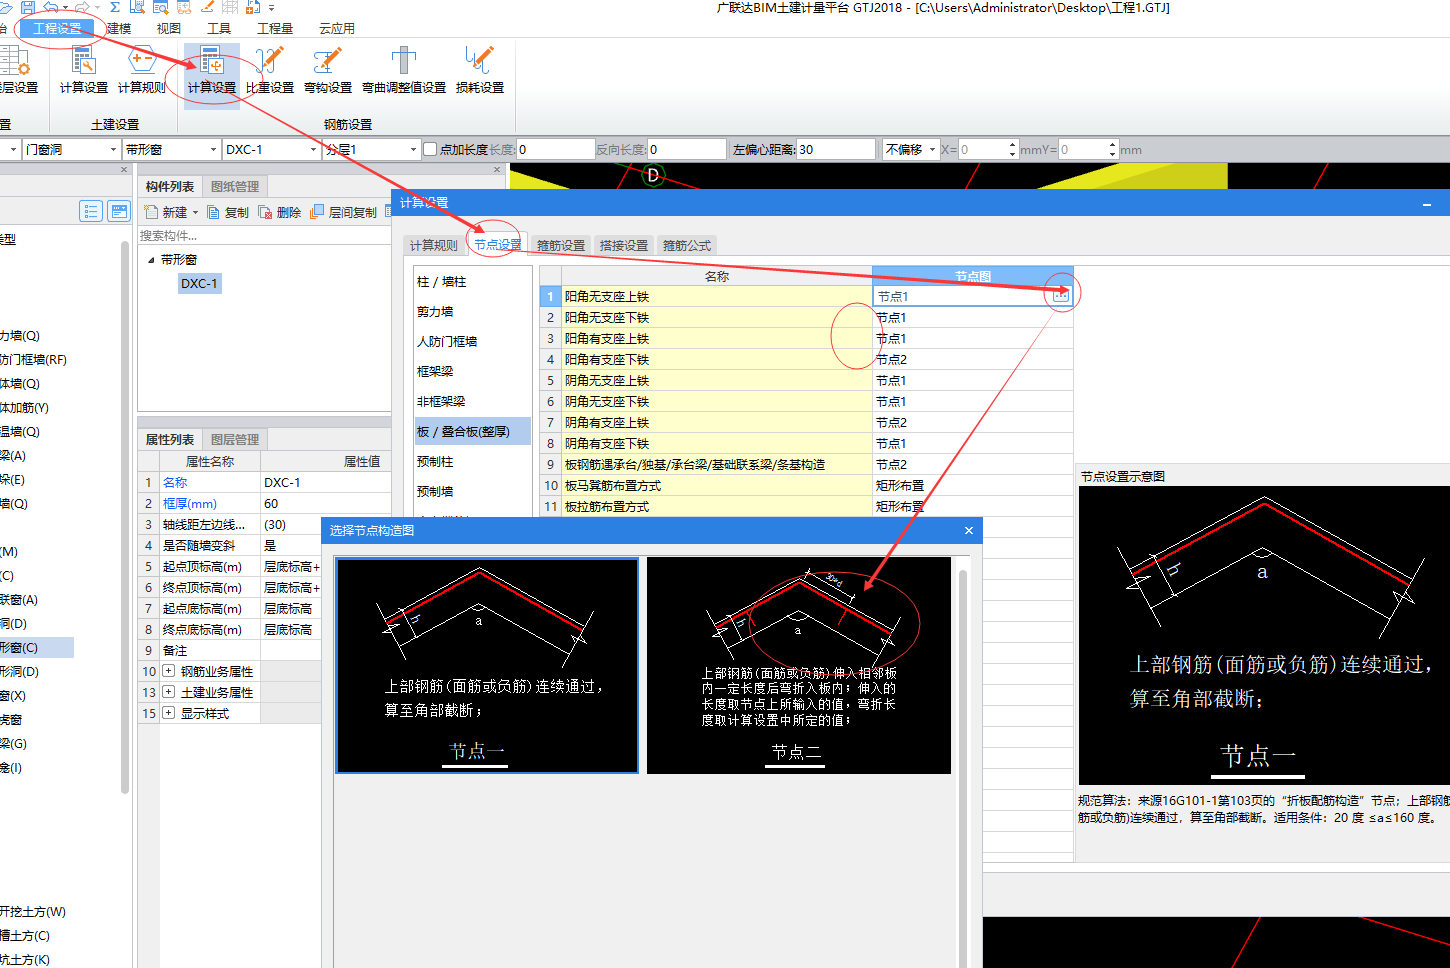The height and width of the screenshot is (968, 1450).
Task: Toggle 点加长度 checkbox
Action: (430, 149)
